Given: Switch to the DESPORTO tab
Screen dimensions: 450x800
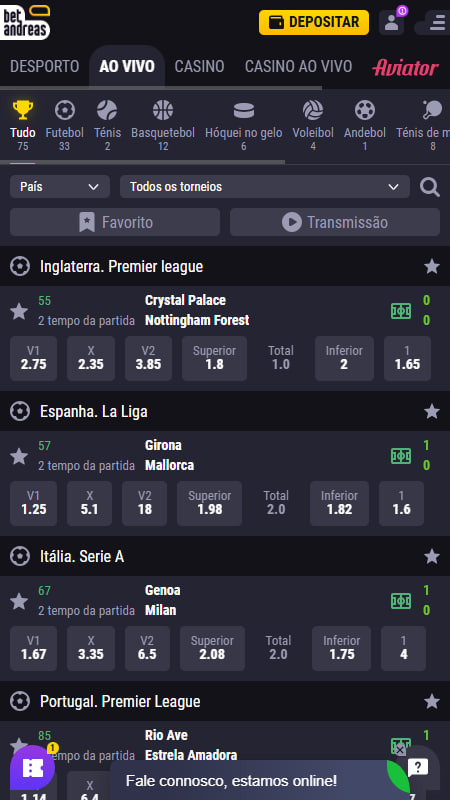Looking at the screenshot, I should point(45,66).
